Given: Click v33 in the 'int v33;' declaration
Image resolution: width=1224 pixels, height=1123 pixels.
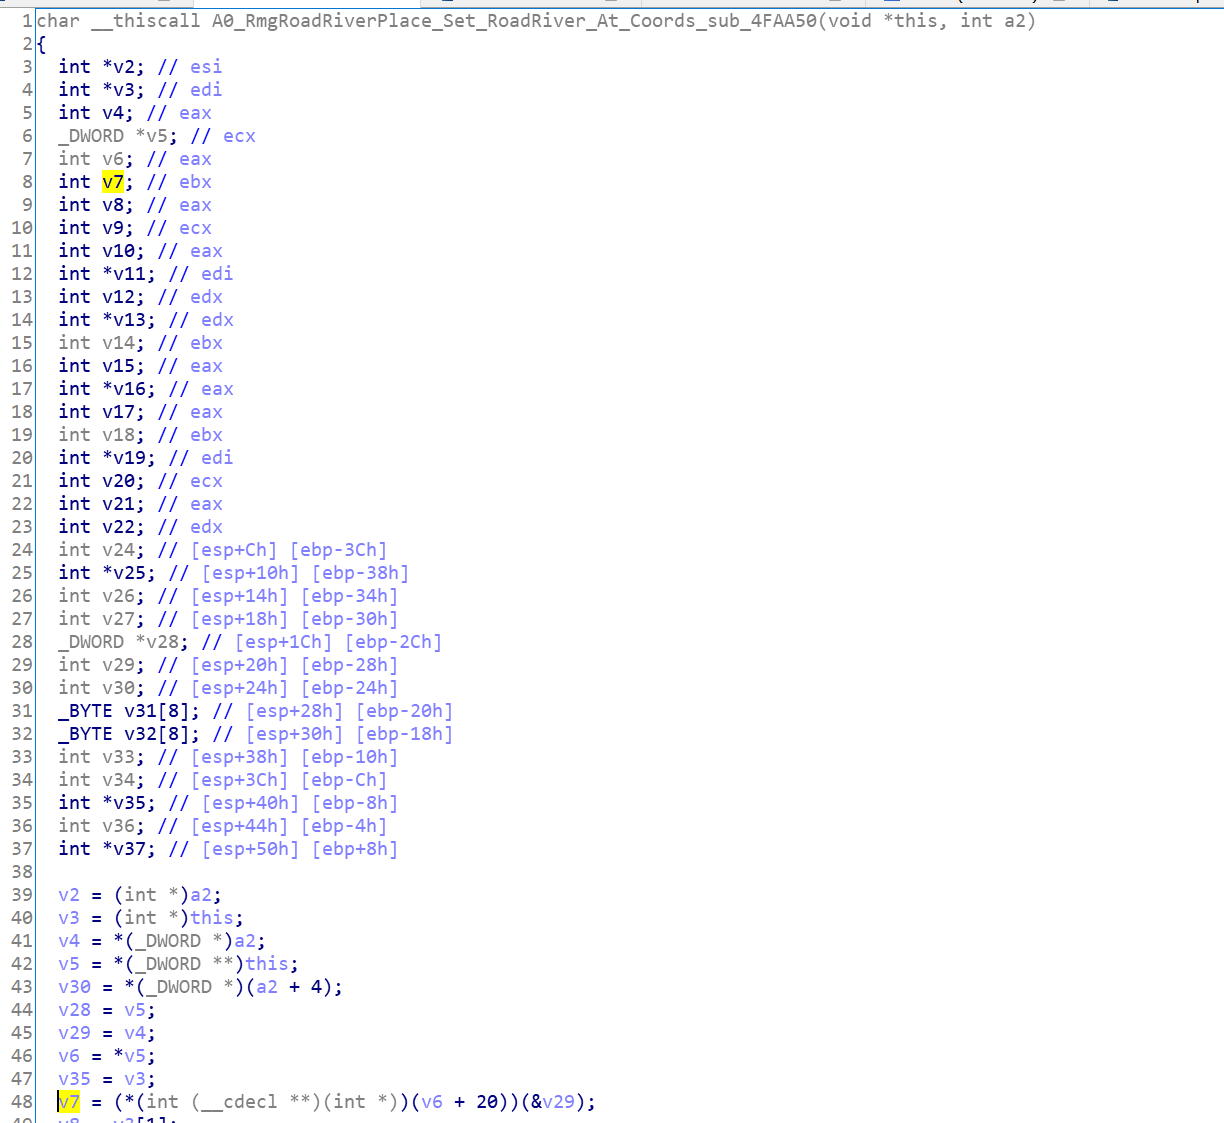Looking at the screenshot, I should [x=118, y=757].
